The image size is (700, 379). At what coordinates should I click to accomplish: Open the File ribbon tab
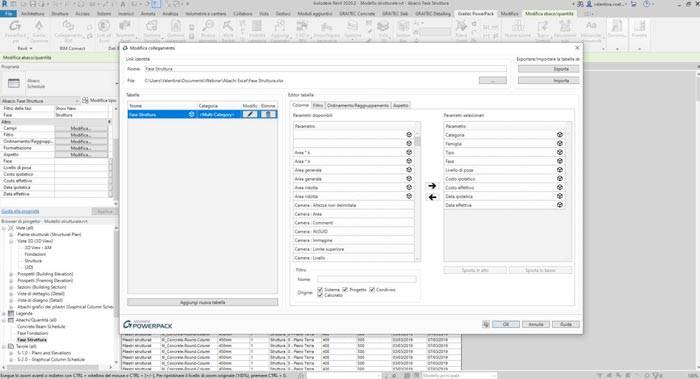point(8,14)
